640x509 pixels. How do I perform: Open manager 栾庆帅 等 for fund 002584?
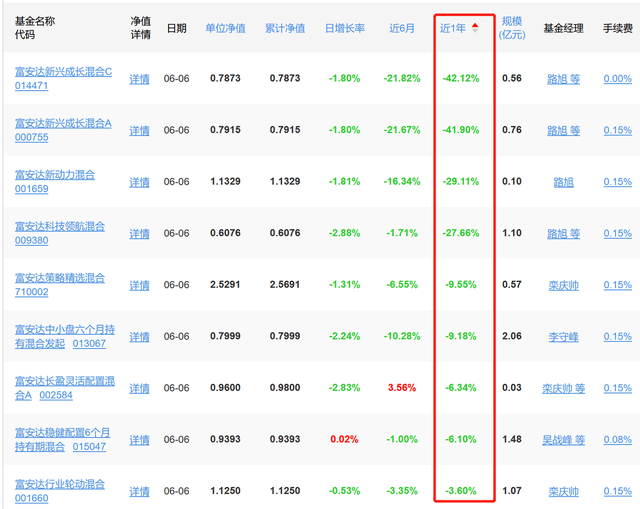pos(563,388)
